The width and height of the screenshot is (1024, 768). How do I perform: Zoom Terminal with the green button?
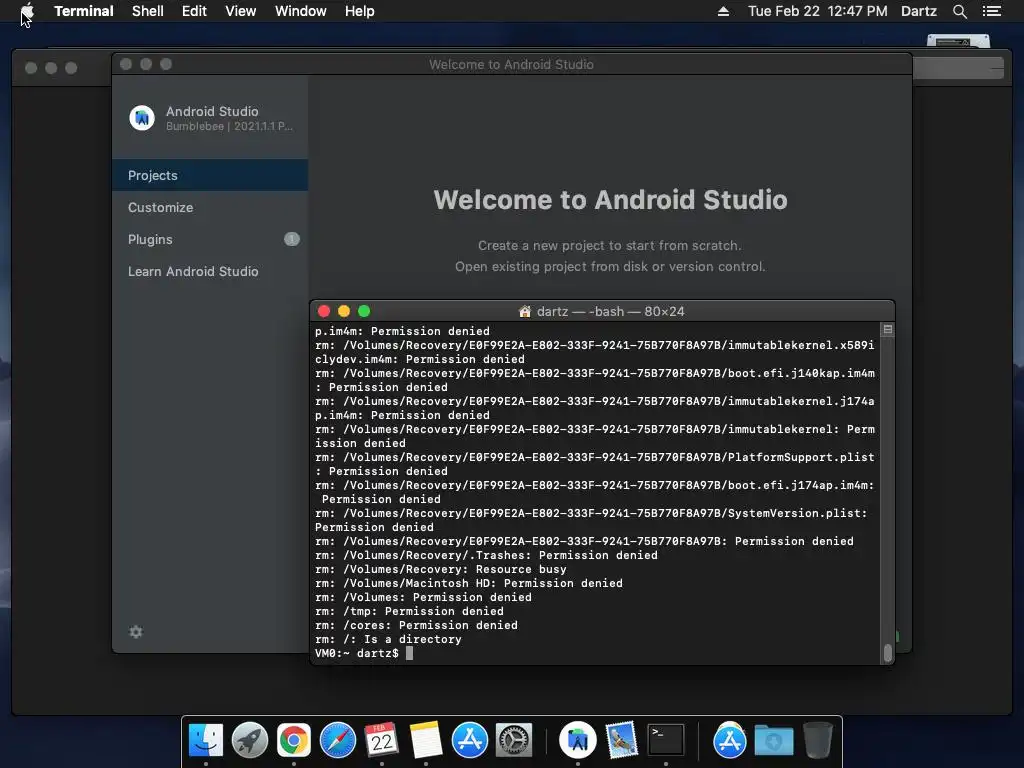pos(364,312)
